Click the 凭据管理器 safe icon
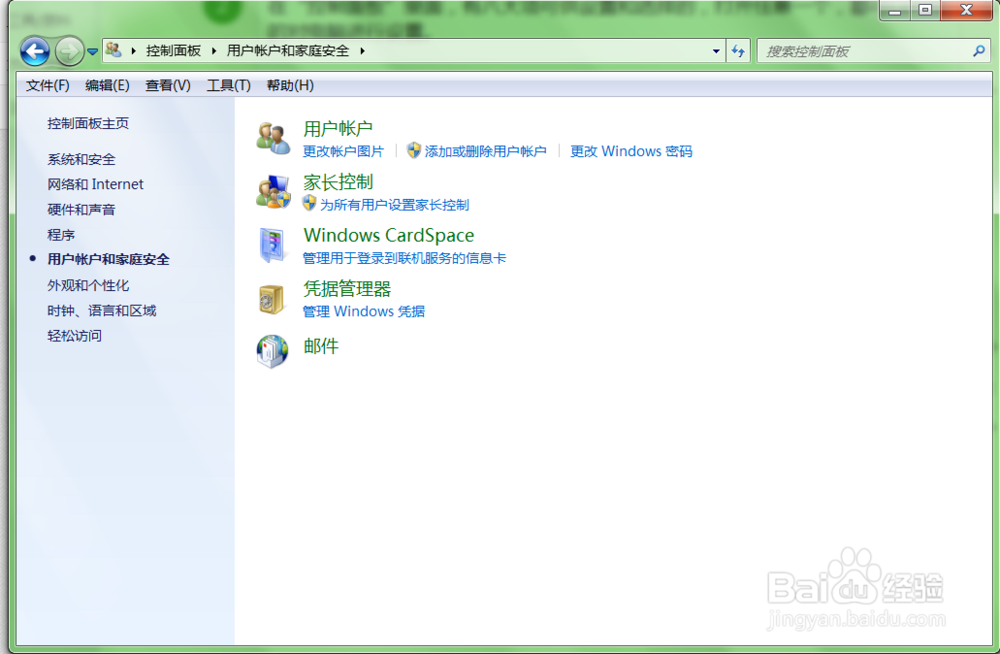This screenshot has height=654, width=1000. pos(272,299)
